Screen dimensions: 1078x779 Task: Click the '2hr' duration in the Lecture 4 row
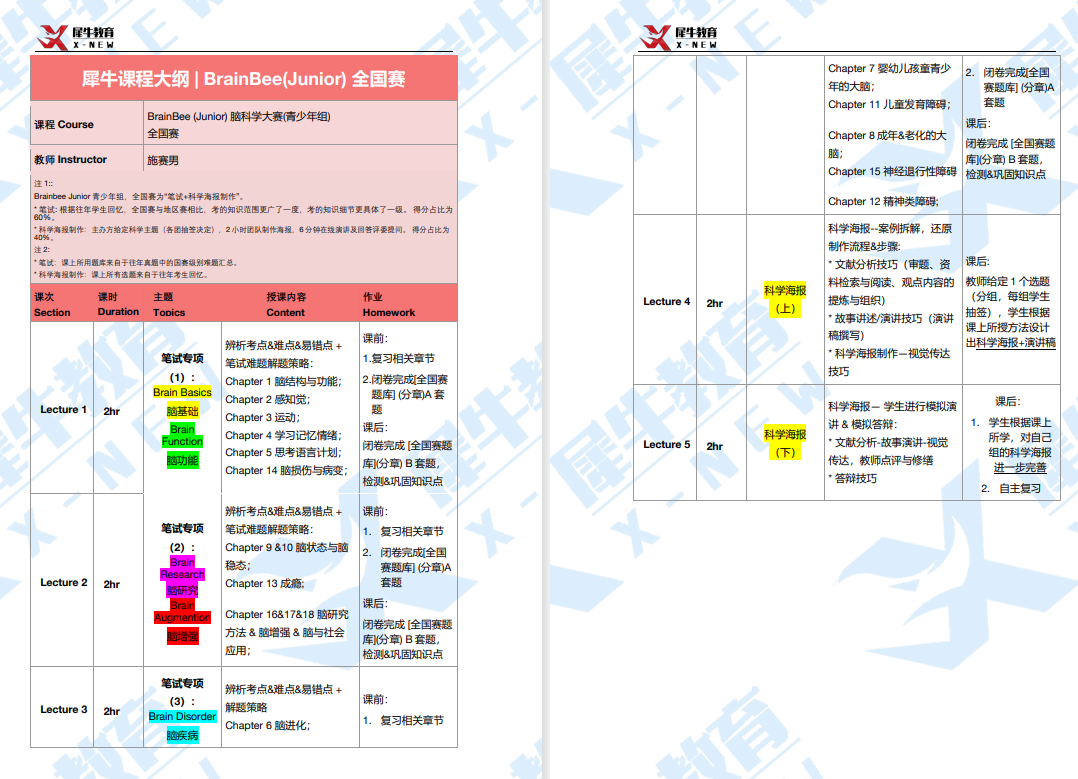coord(714,303)
